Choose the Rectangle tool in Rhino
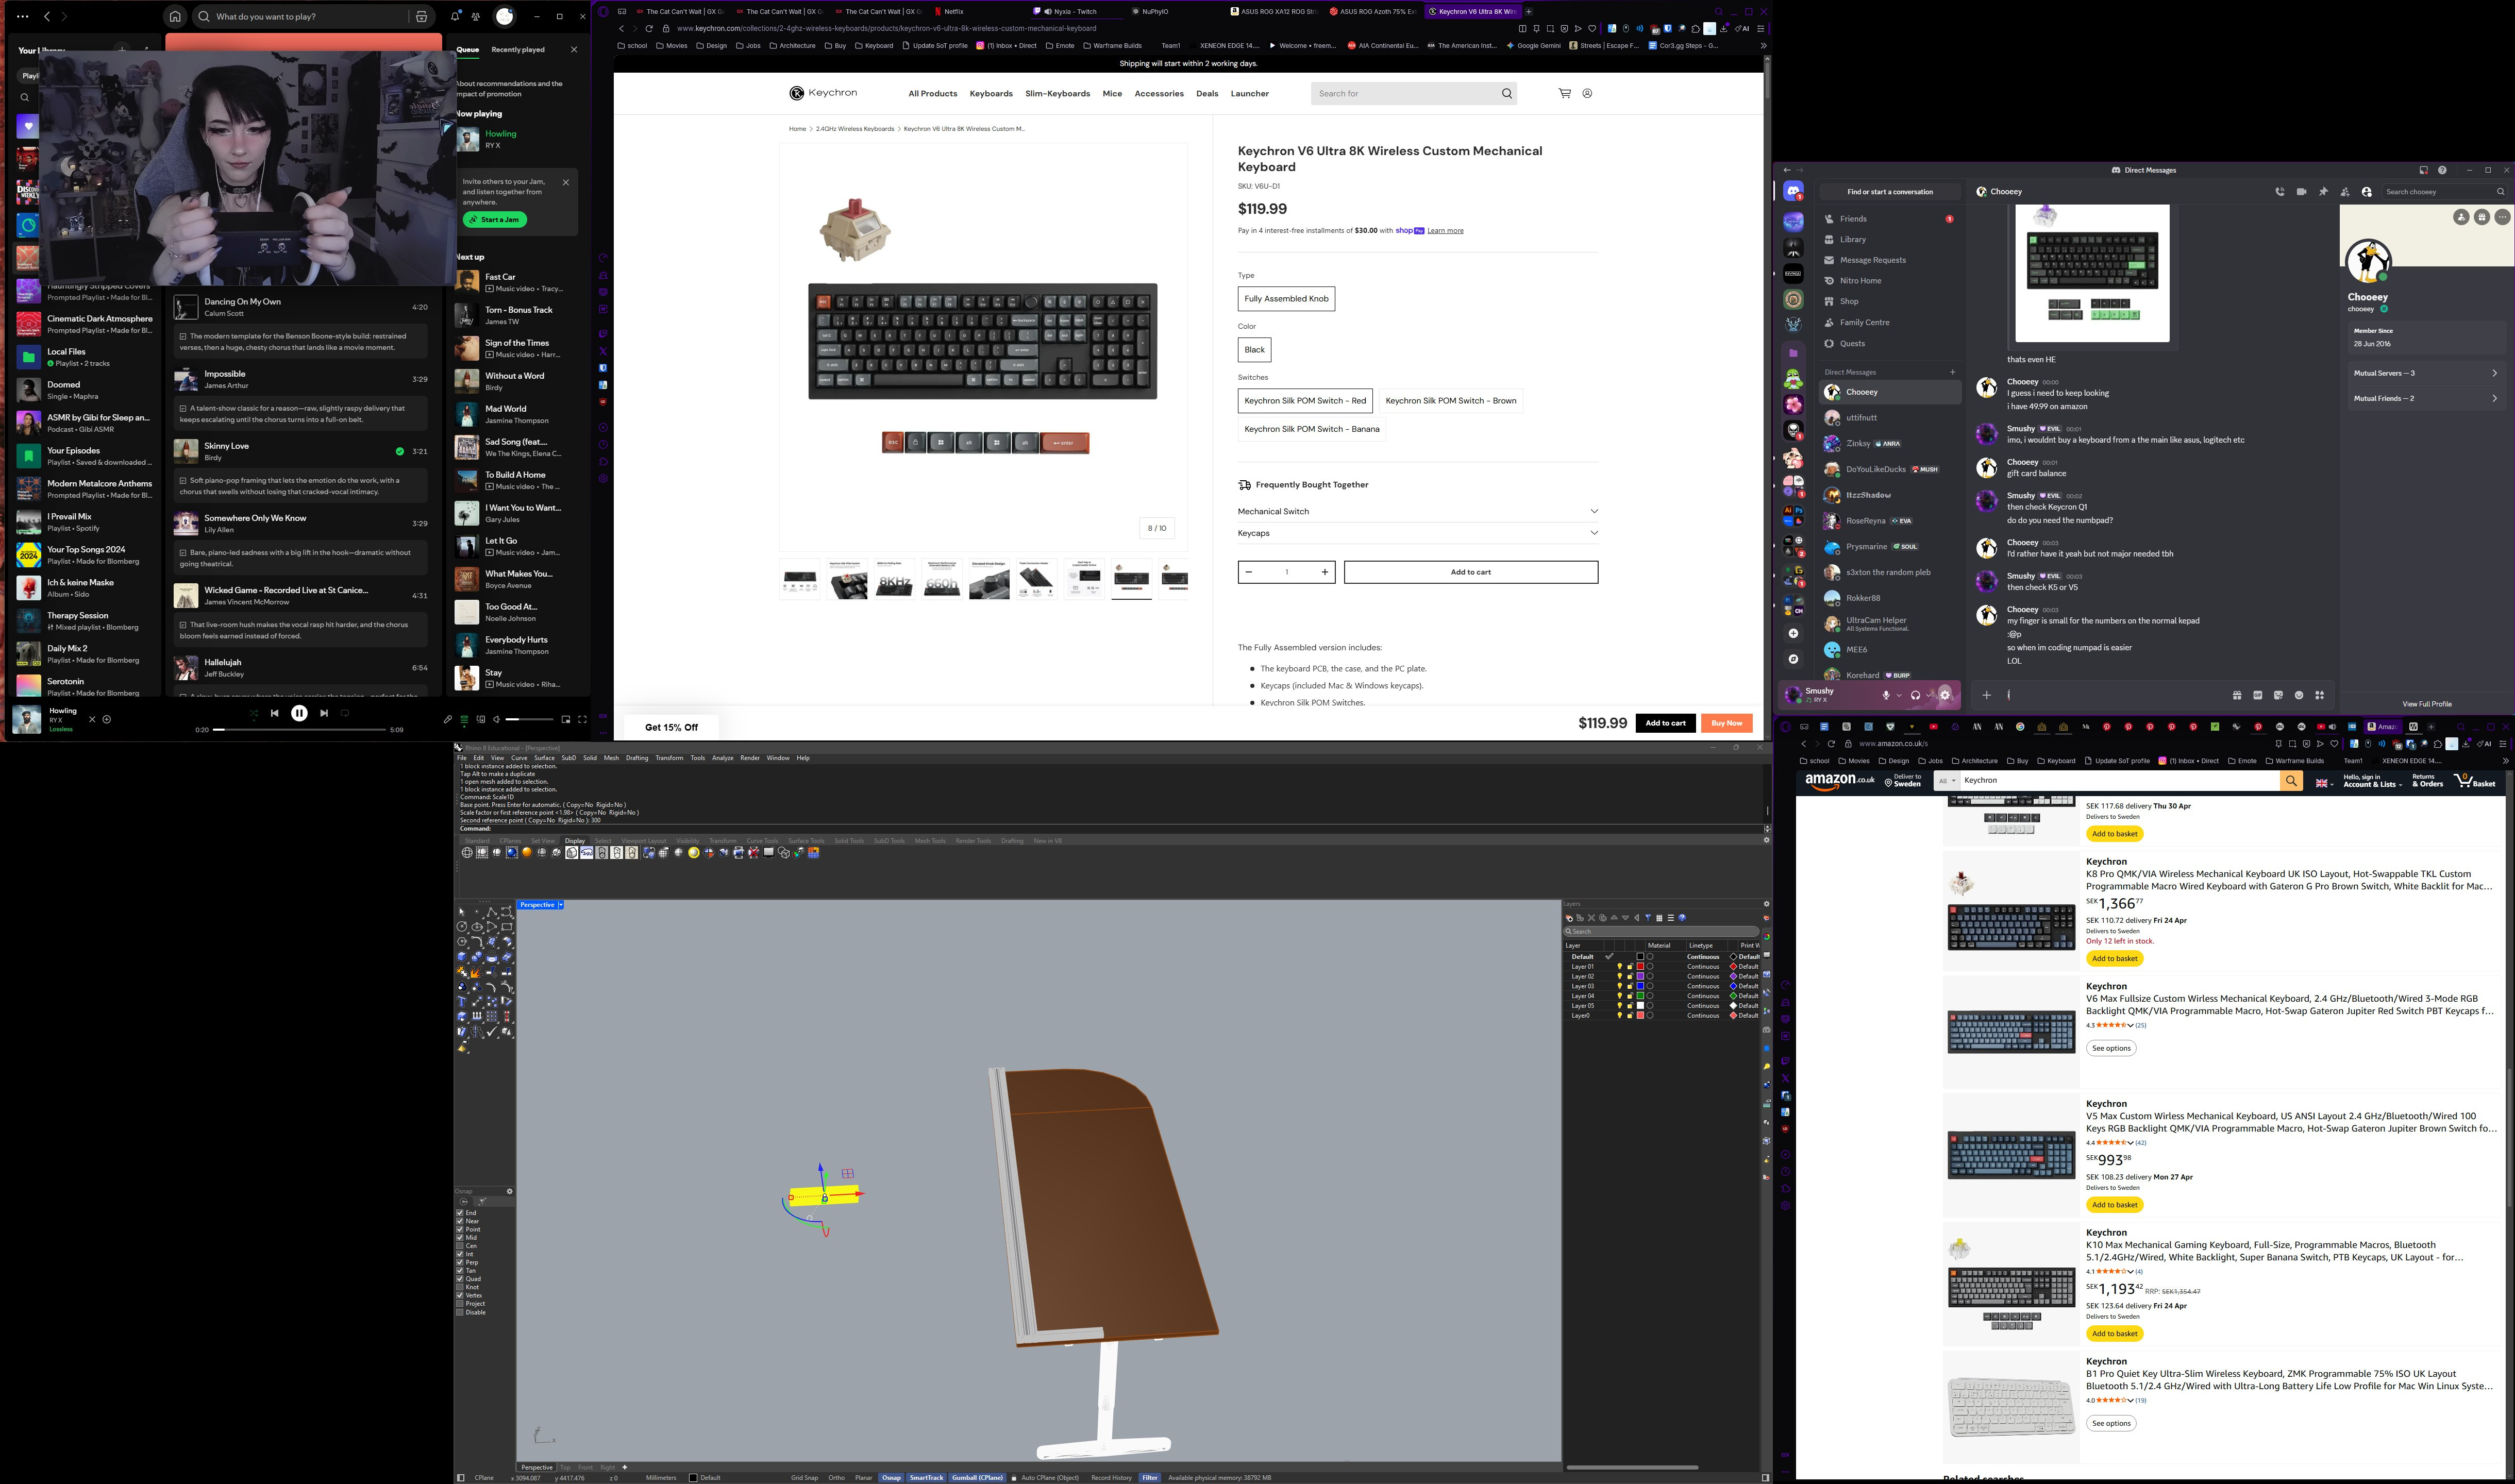 507,927
